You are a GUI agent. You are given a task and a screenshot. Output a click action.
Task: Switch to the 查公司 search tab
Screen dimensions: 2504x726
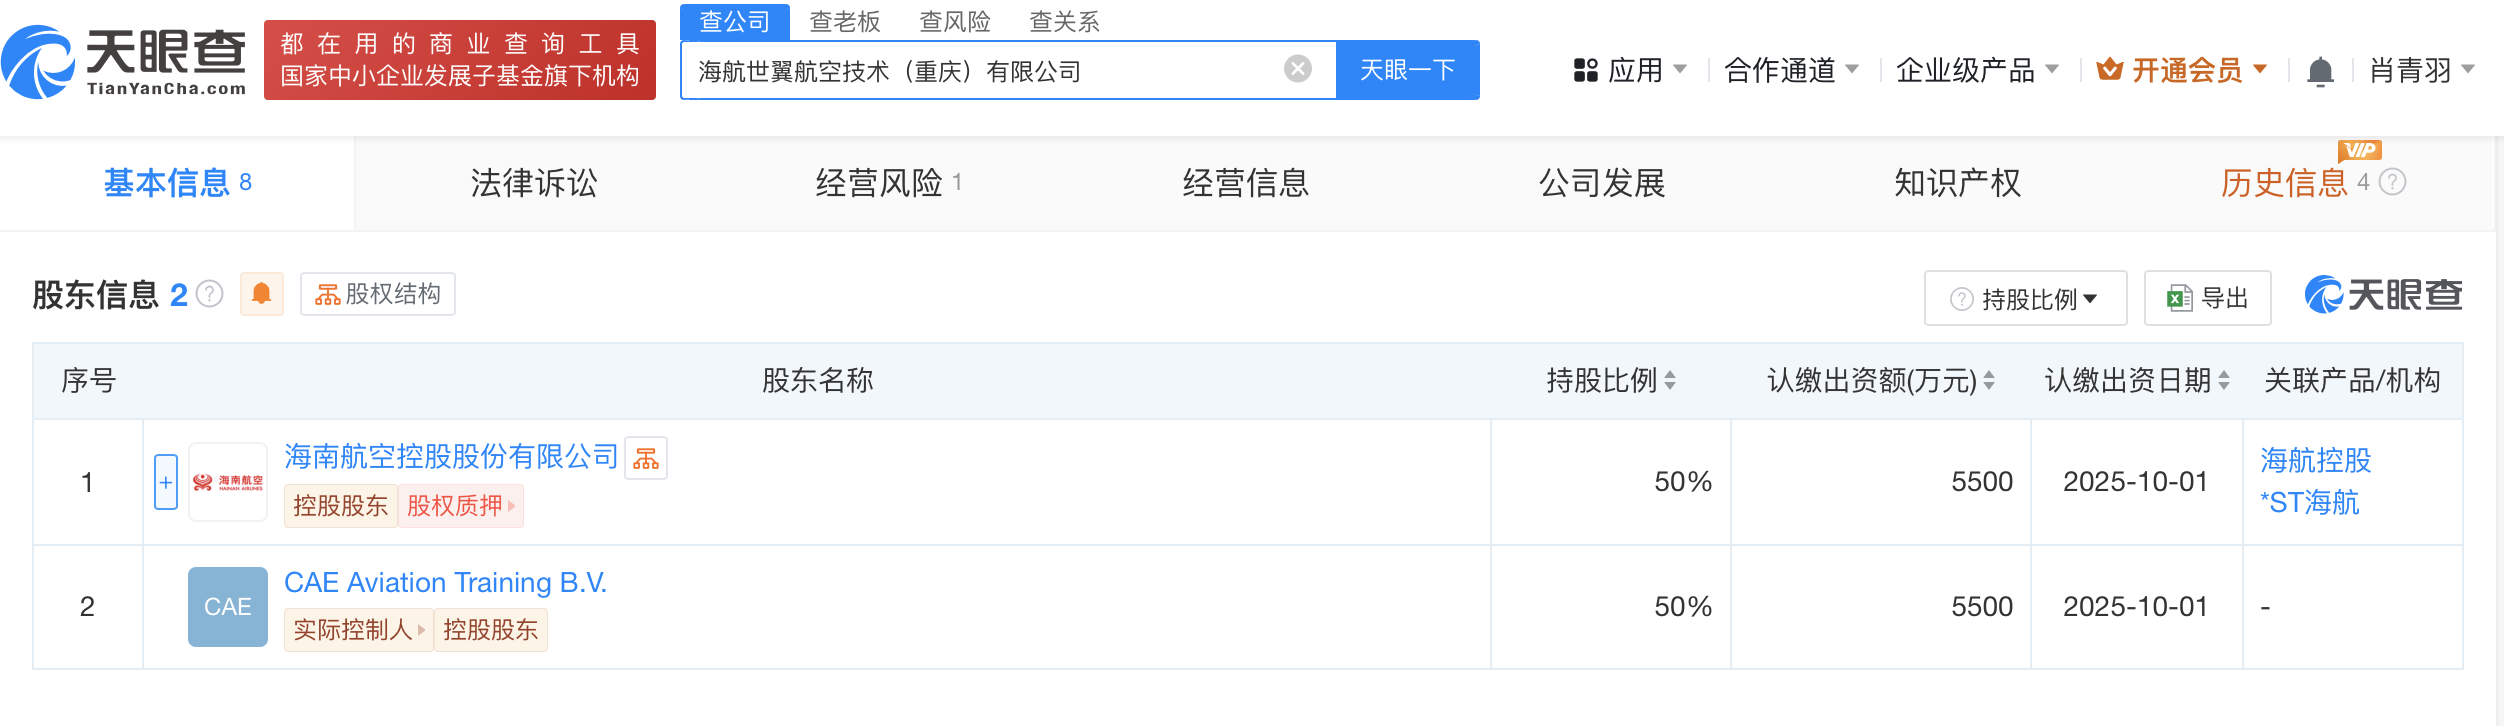click(734, 21)
